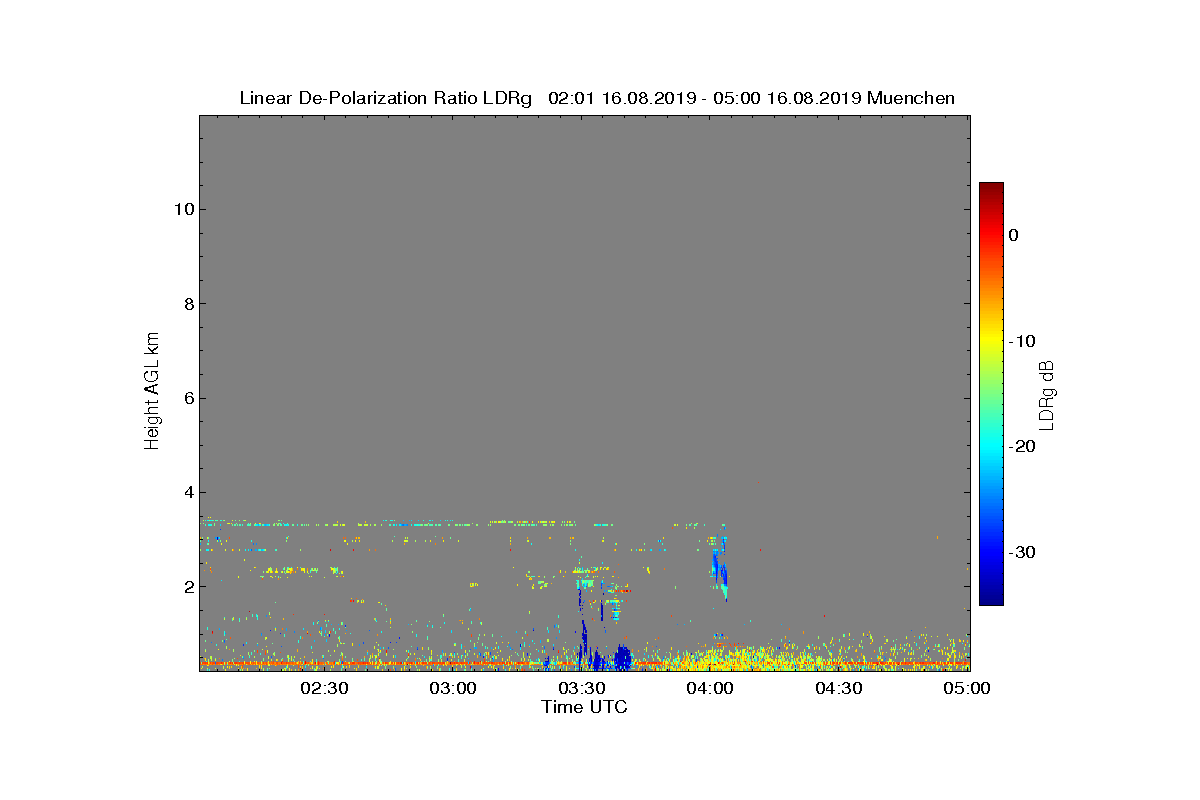Click the 05:00 time tick label
This screenshot has width=1200, height=800.
968,688
